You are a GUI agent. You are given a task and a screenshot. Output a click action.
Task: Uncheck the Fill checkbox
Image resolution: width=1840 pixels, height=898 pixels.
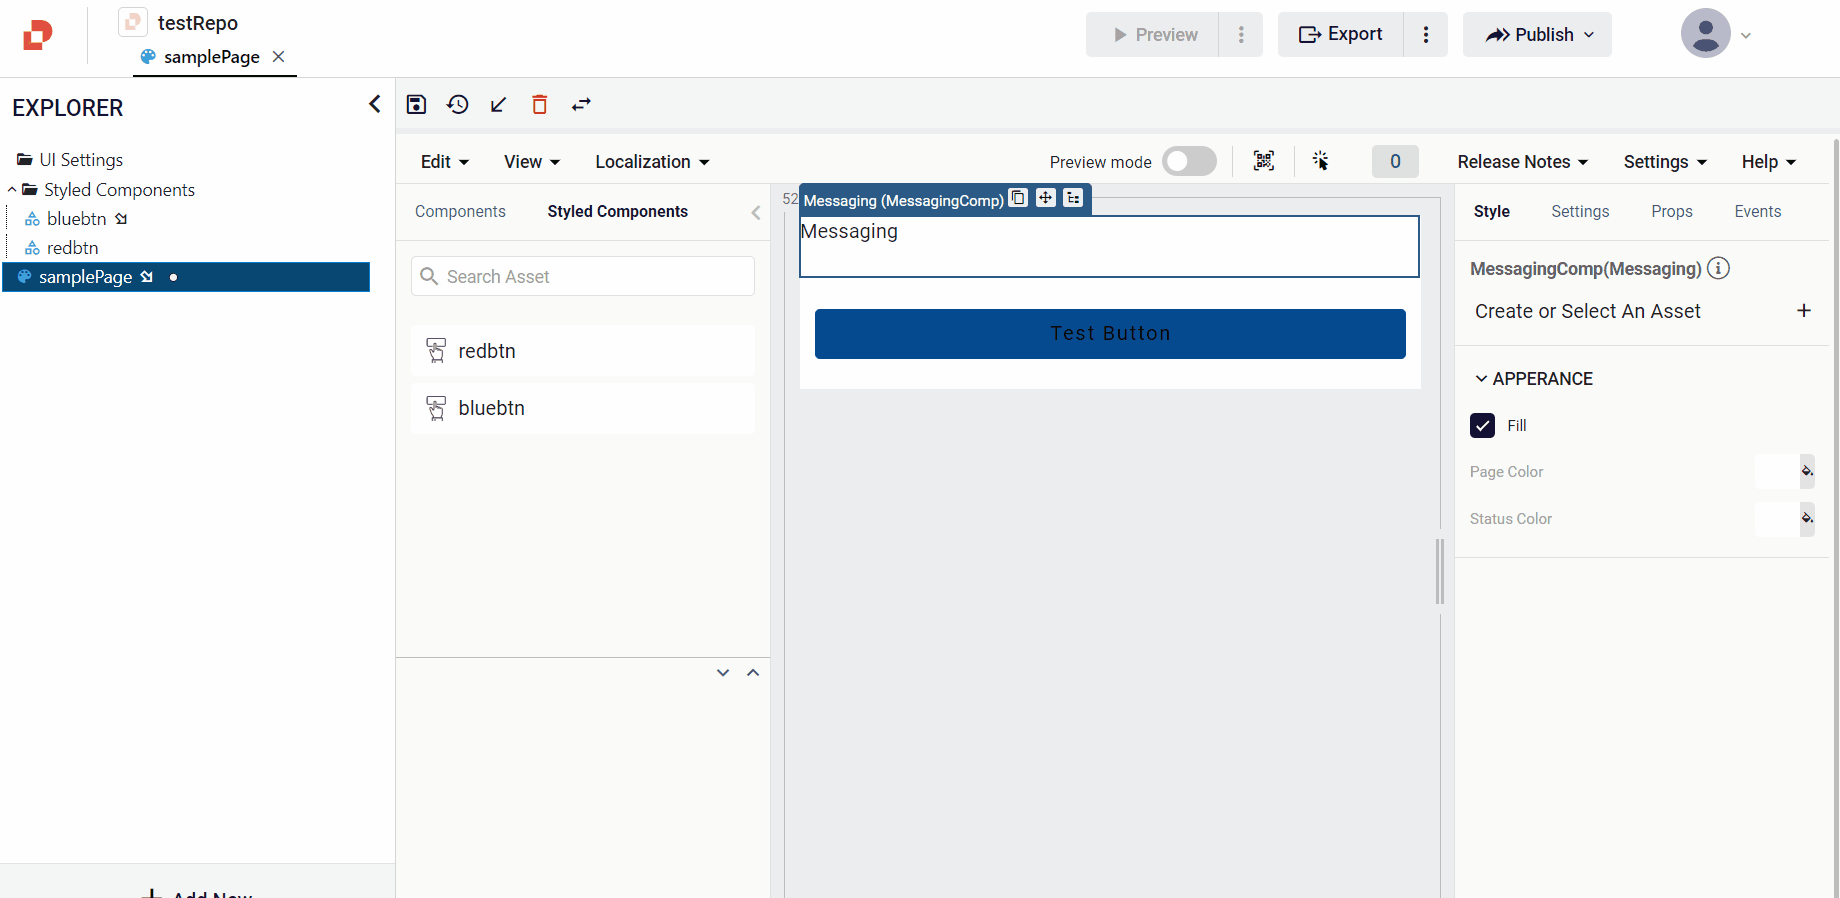pos(1482,425)
